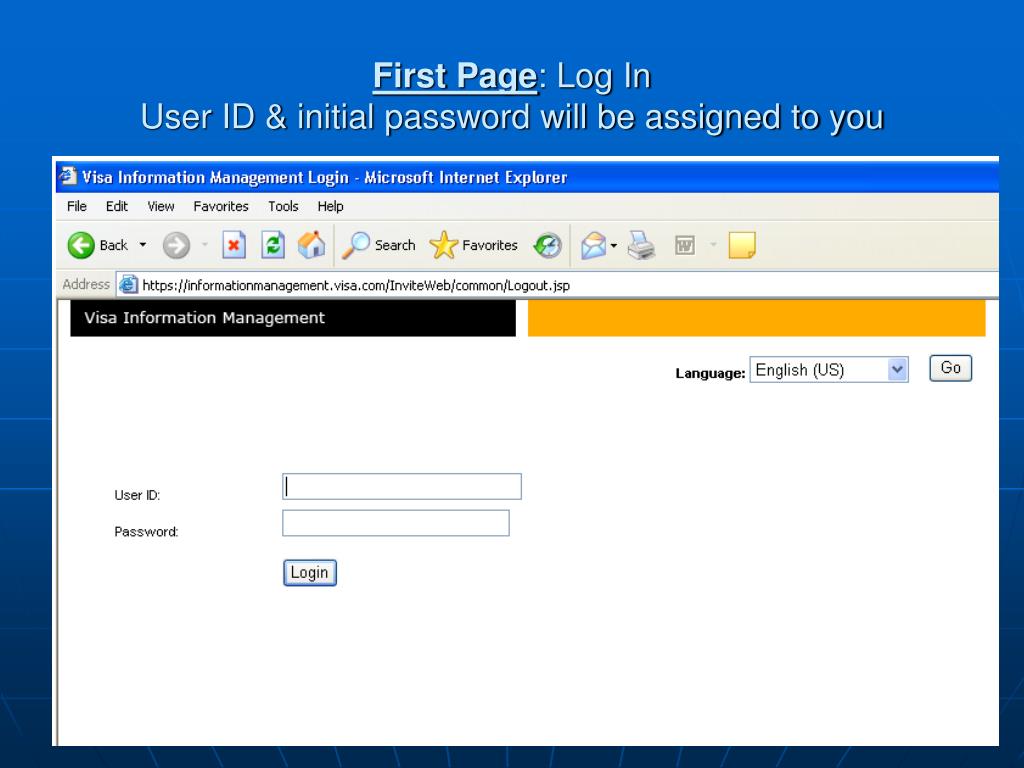Open the View menu
Viewport: 1024px width, 768px height.
point(161,206)
